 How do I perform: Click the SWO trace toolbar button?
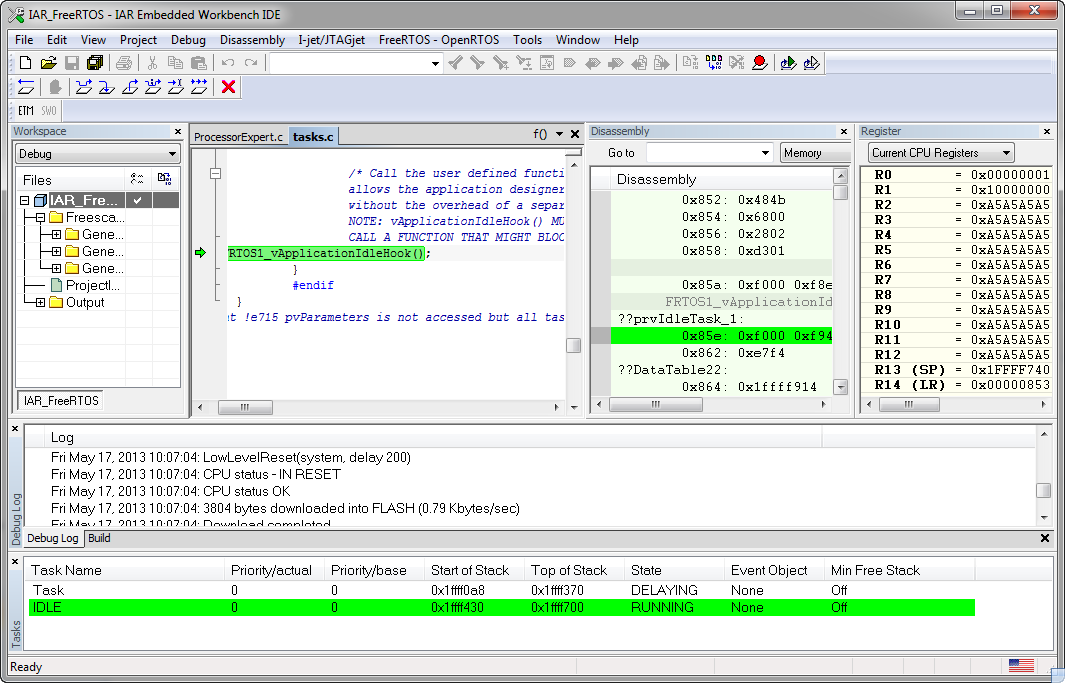[x=49, y=111]
